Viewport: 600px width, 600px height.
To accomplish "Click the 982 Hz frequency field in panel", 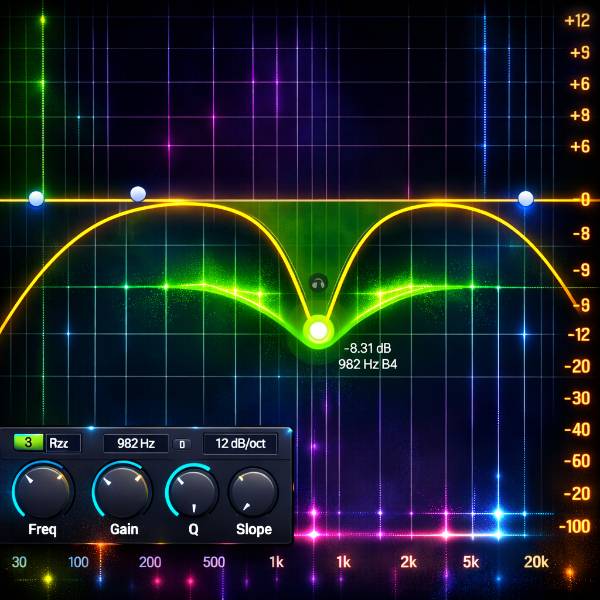I will pyautogui.click(x=136, y=443).
